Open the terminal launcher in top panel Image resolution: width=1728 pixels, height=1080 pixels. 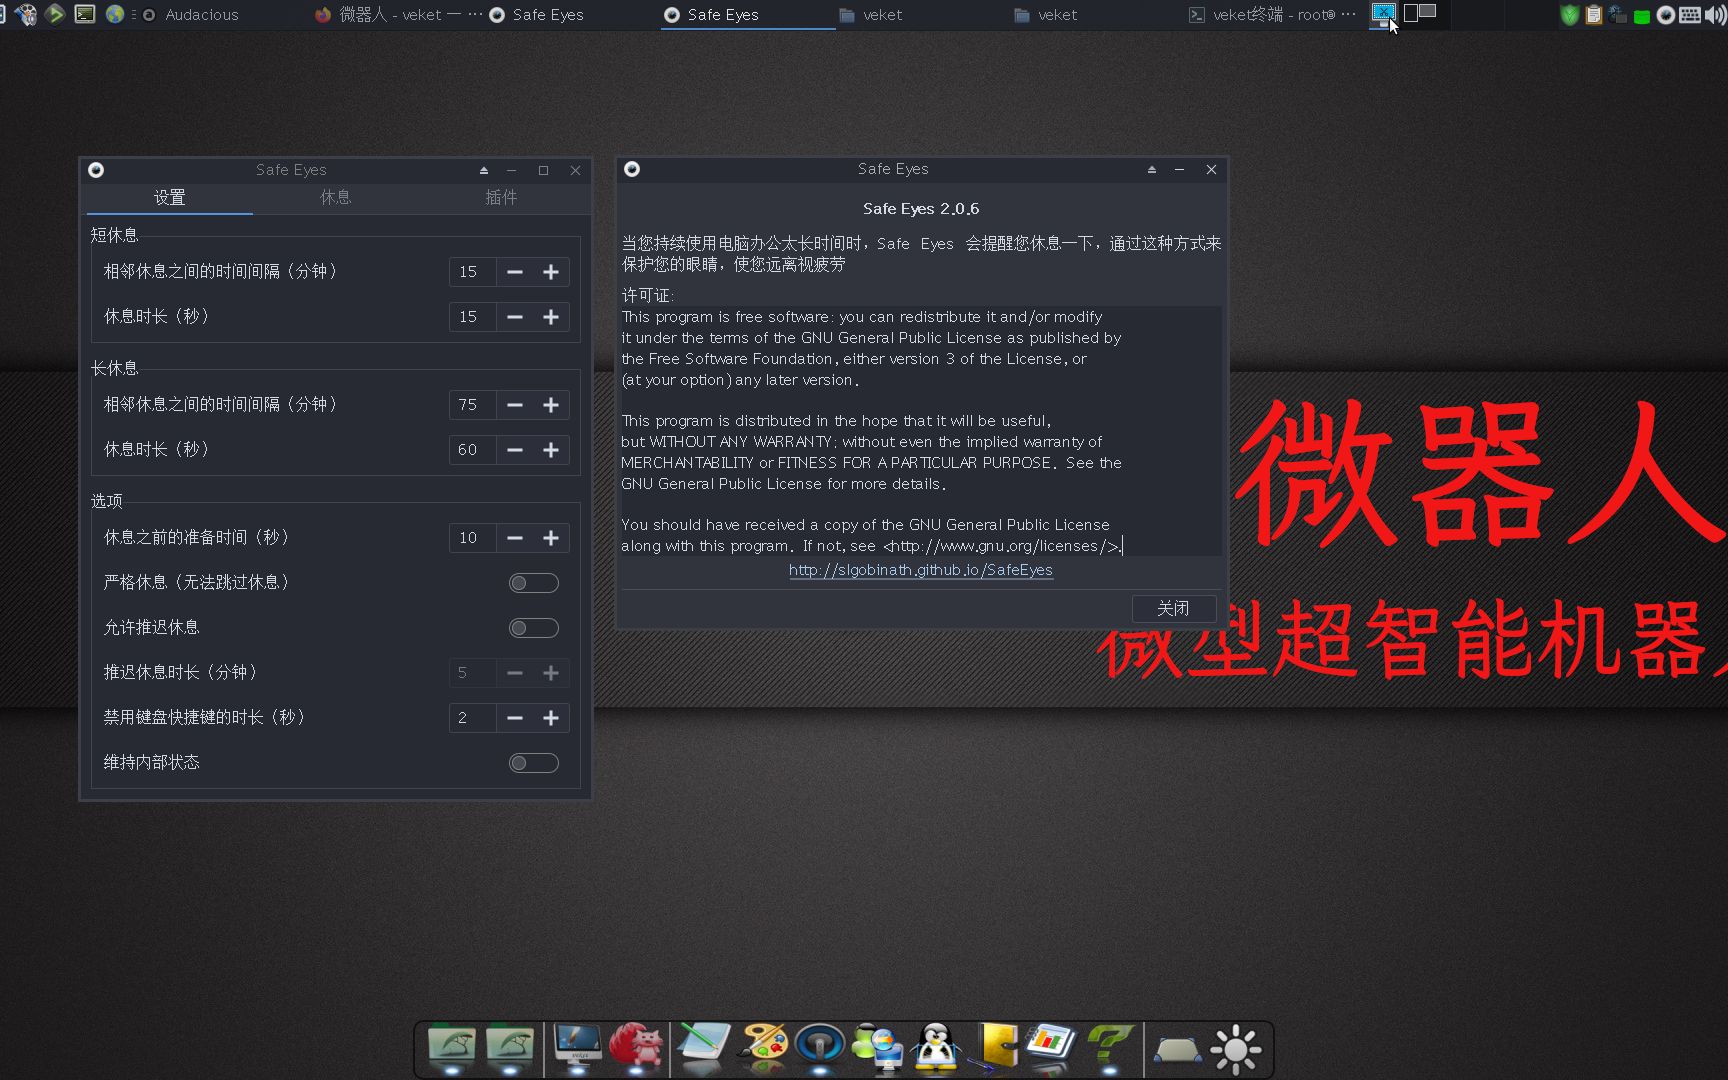point(85,14)
